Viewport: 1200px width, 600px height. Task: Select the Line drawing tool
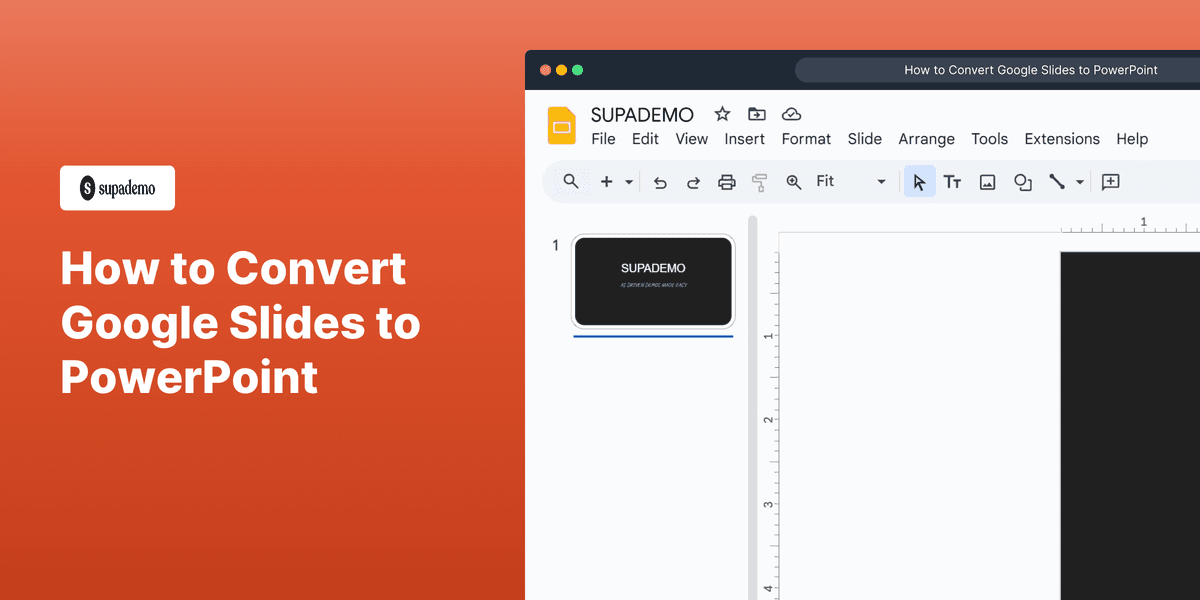tap(1057, 182)
